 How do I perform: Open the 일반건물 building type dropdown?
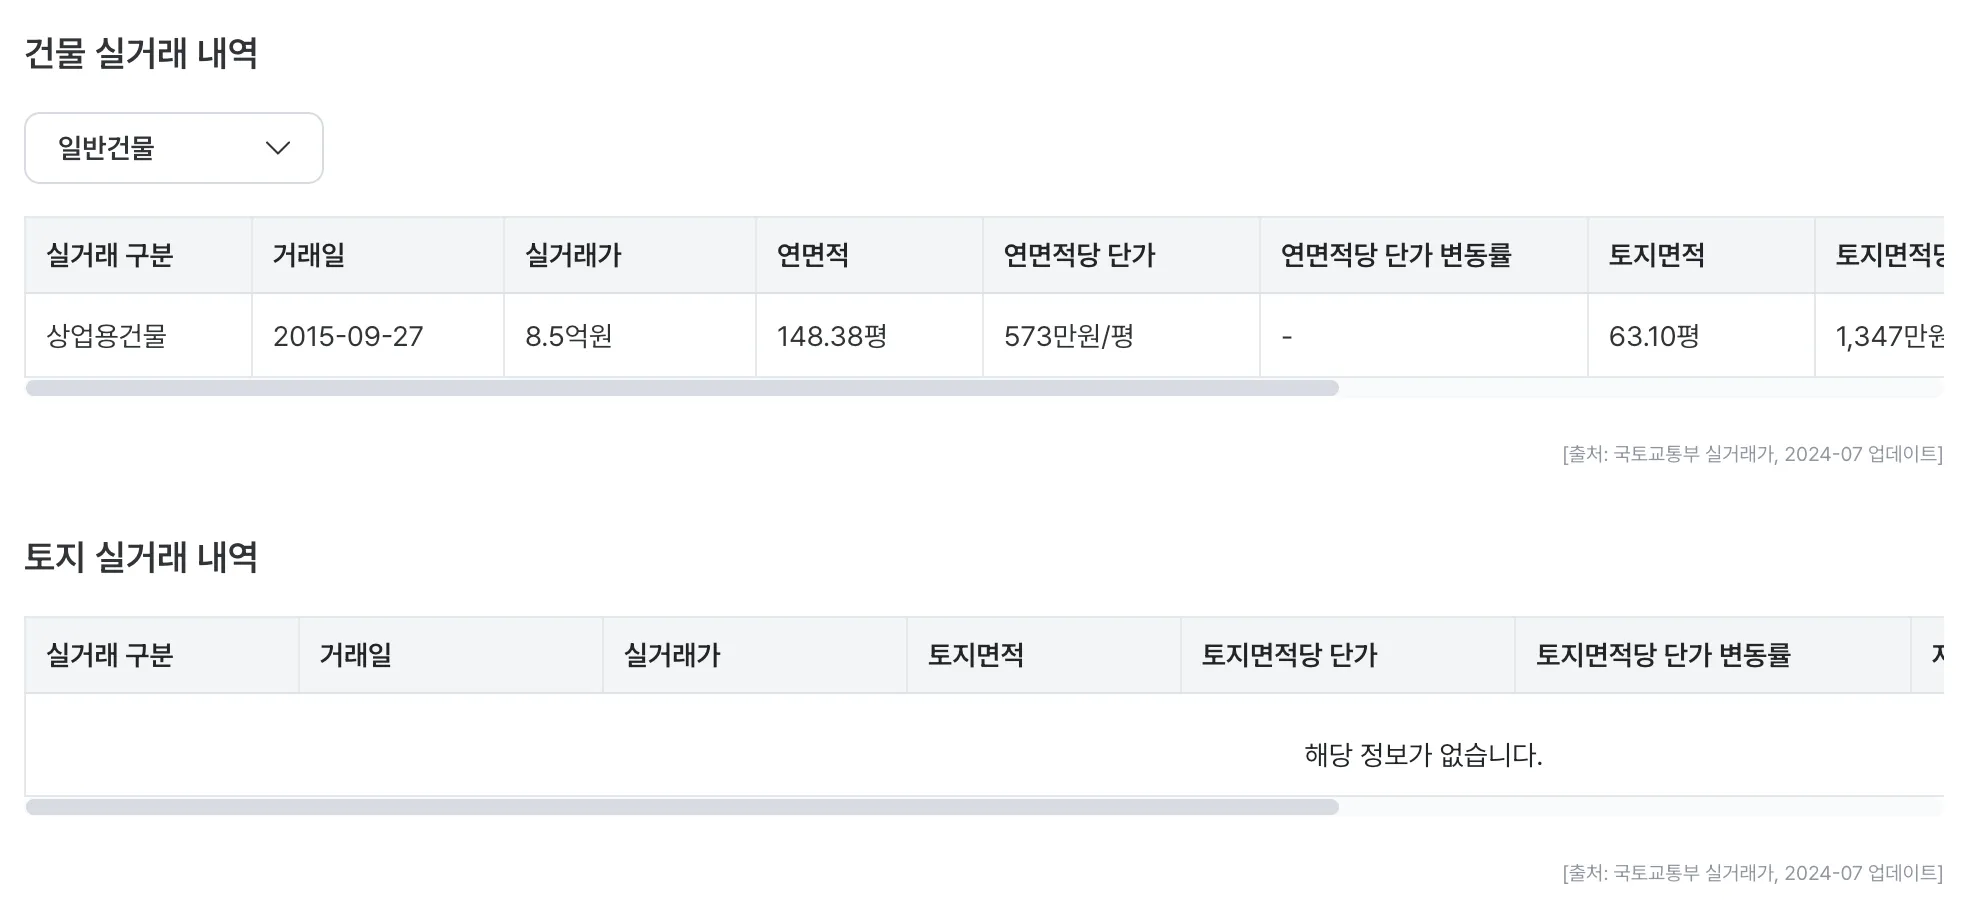tap(173, 148)
